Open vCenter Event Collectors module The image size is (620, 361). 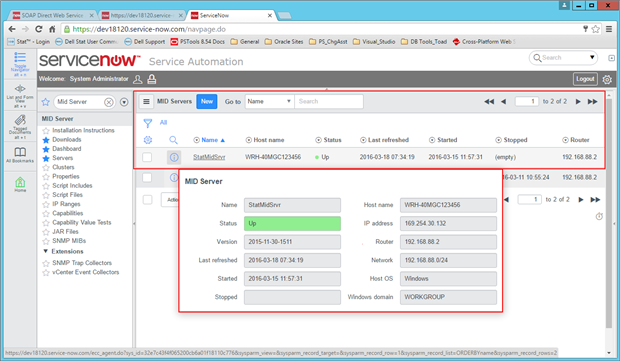click(85, 272)
